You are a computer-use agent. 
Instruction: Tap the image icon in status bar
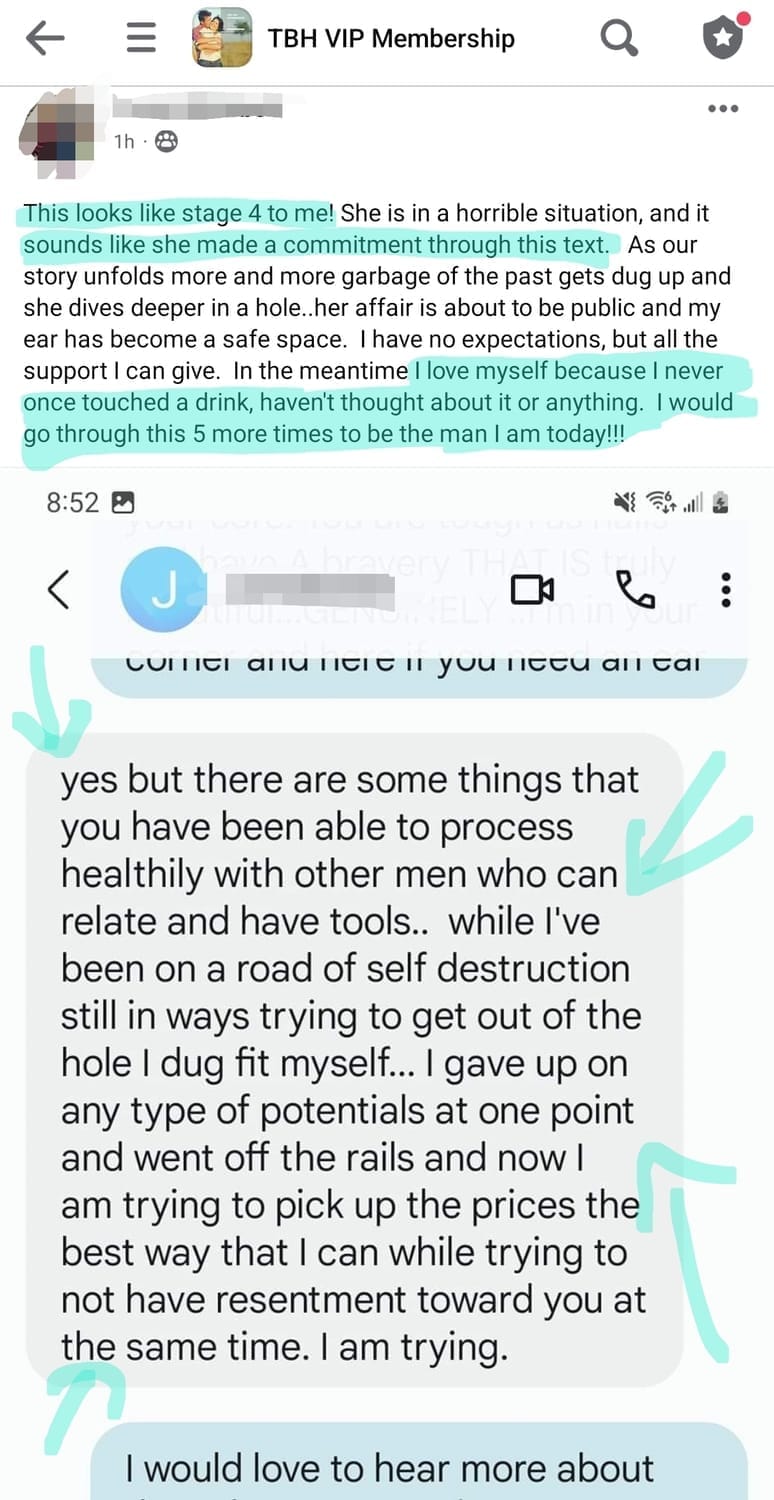pyautogui.click(x=123, y=503)
